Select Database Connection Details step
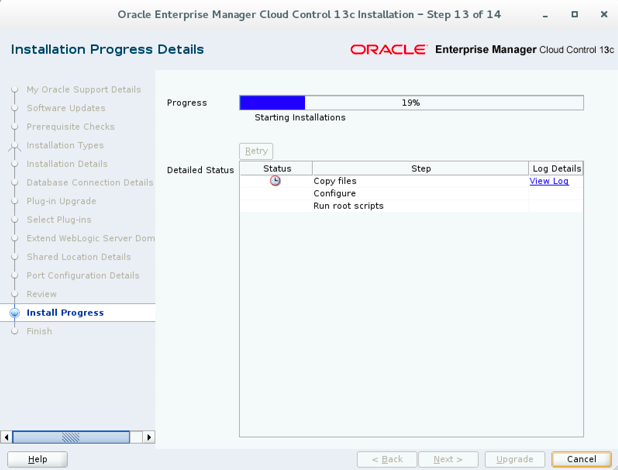Screen dimensions: 618x470 (90, 183)
